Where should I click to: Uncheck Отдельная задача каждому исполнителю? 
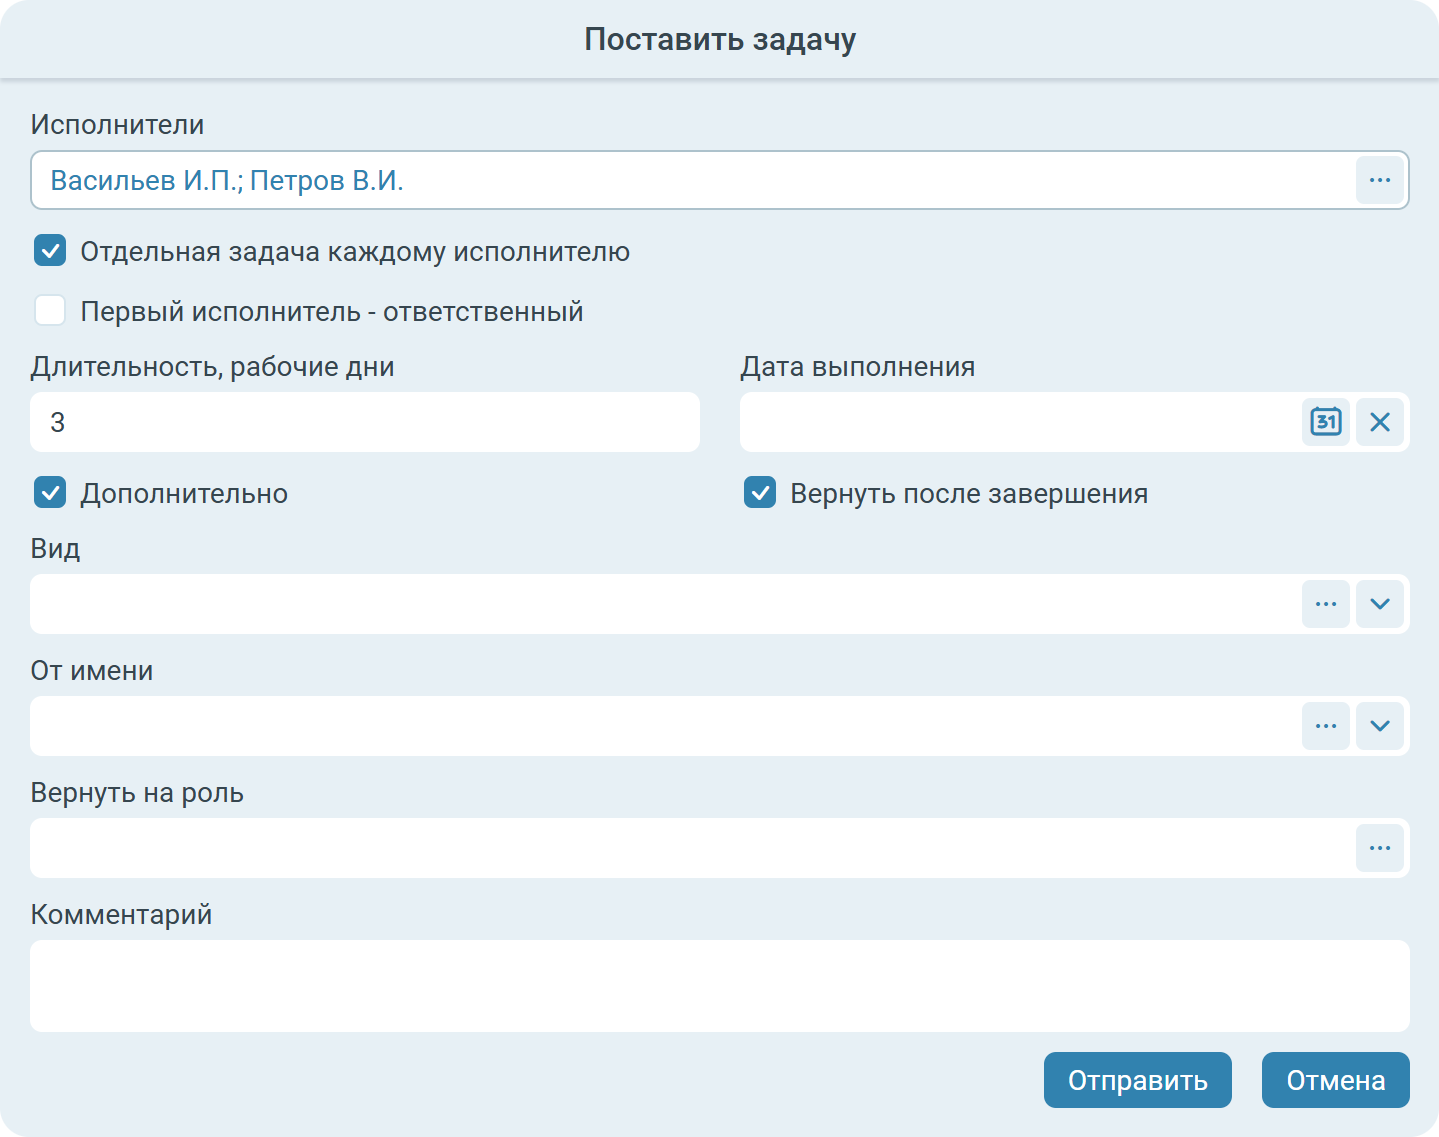click(x=50, y=251)
